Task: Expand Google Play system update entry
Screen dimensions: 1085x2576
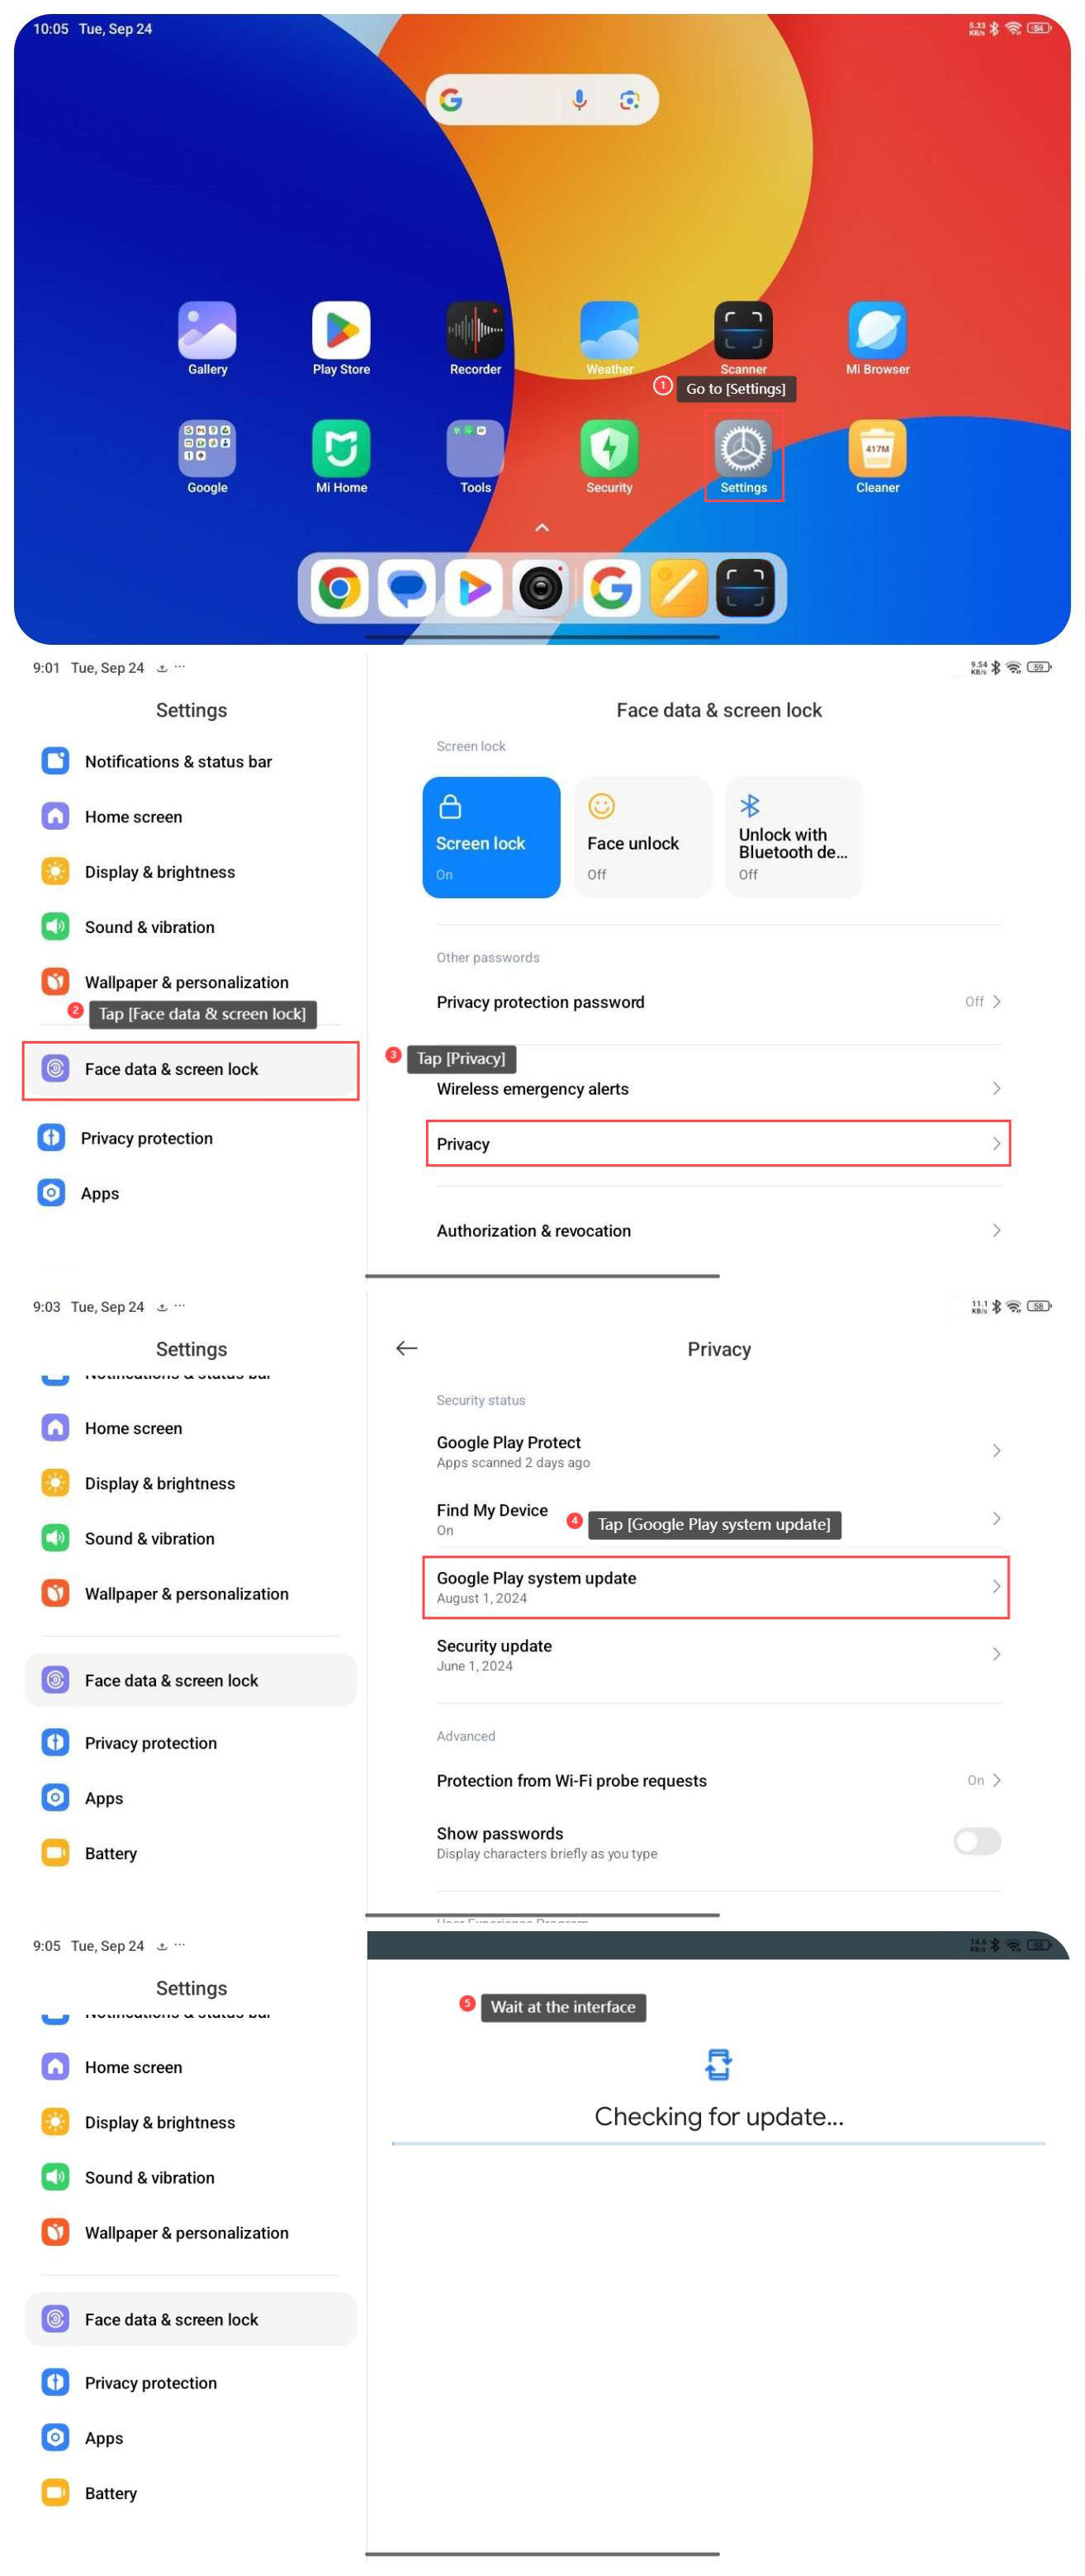Action: [716, 1587]
